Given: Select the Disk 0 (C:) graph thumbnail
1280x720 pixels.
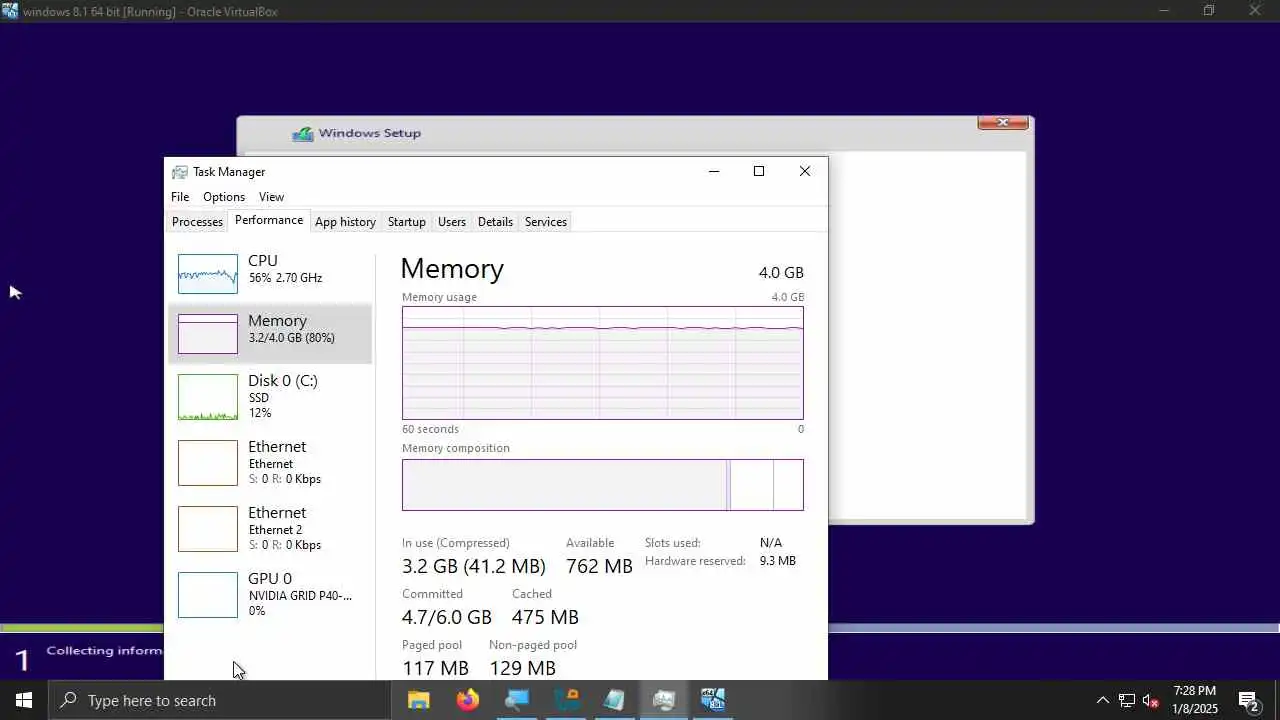Looking at the screenshot, I should tap(208, 397).
